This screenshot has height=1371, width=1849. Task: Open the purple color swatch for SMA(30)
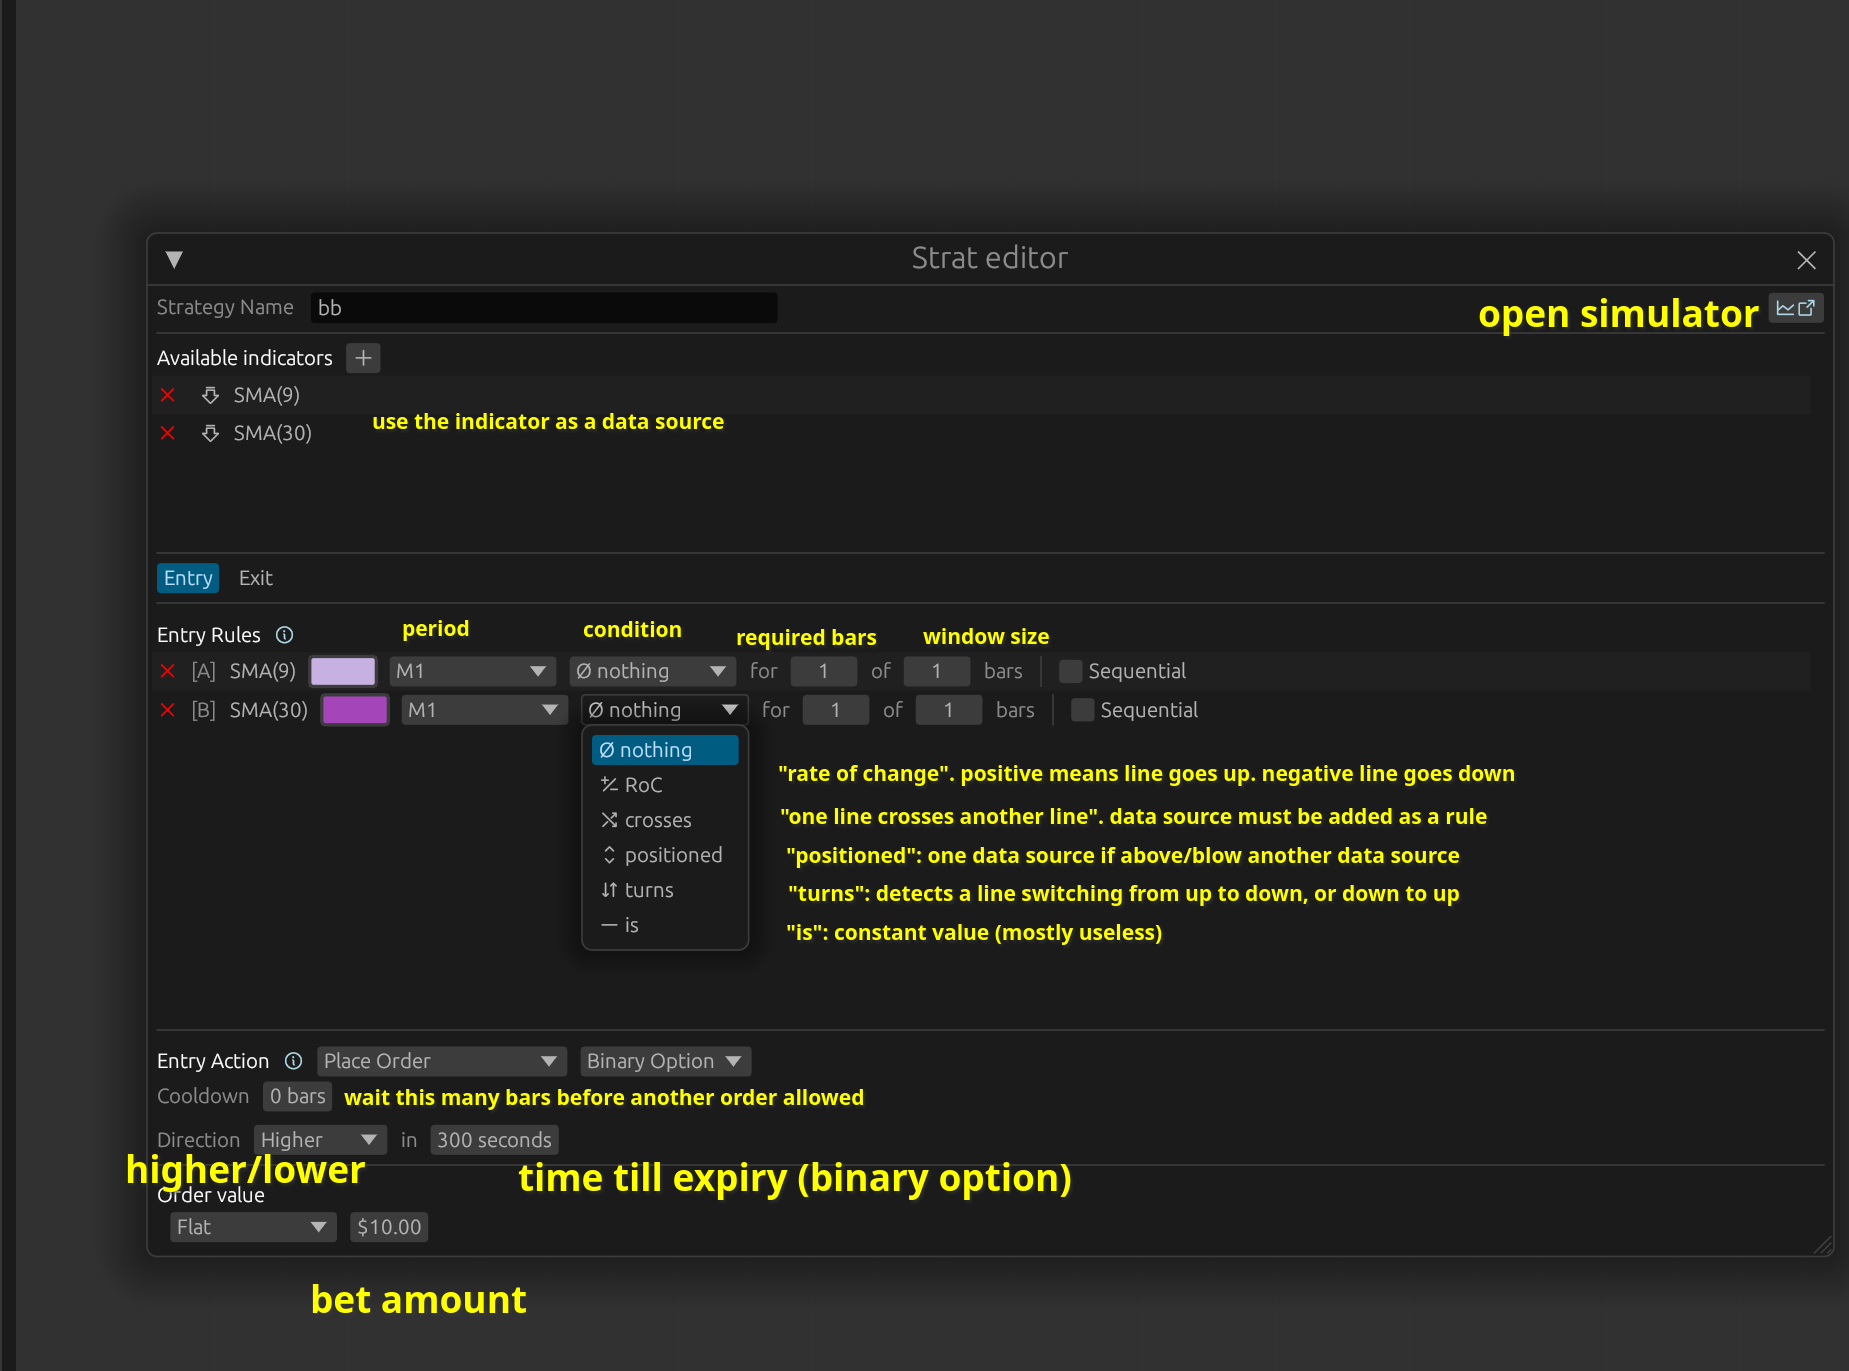[355, 710]
